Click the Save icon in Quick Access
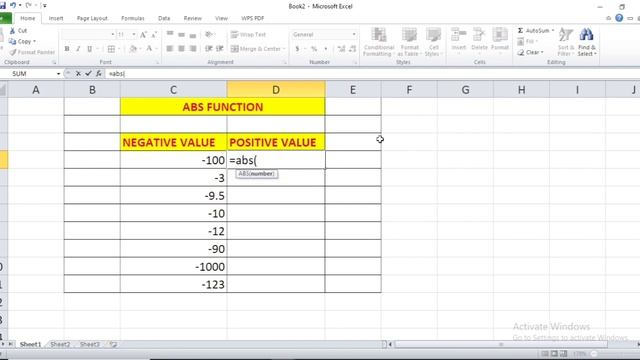 coord(3,6)
